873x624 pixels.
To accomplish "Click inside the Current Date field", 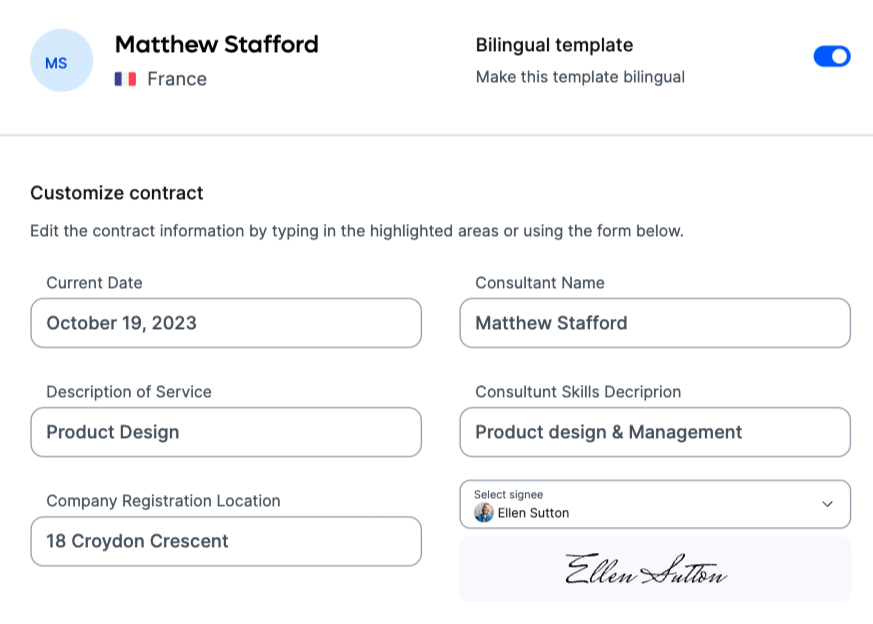I will coord(225,323).
